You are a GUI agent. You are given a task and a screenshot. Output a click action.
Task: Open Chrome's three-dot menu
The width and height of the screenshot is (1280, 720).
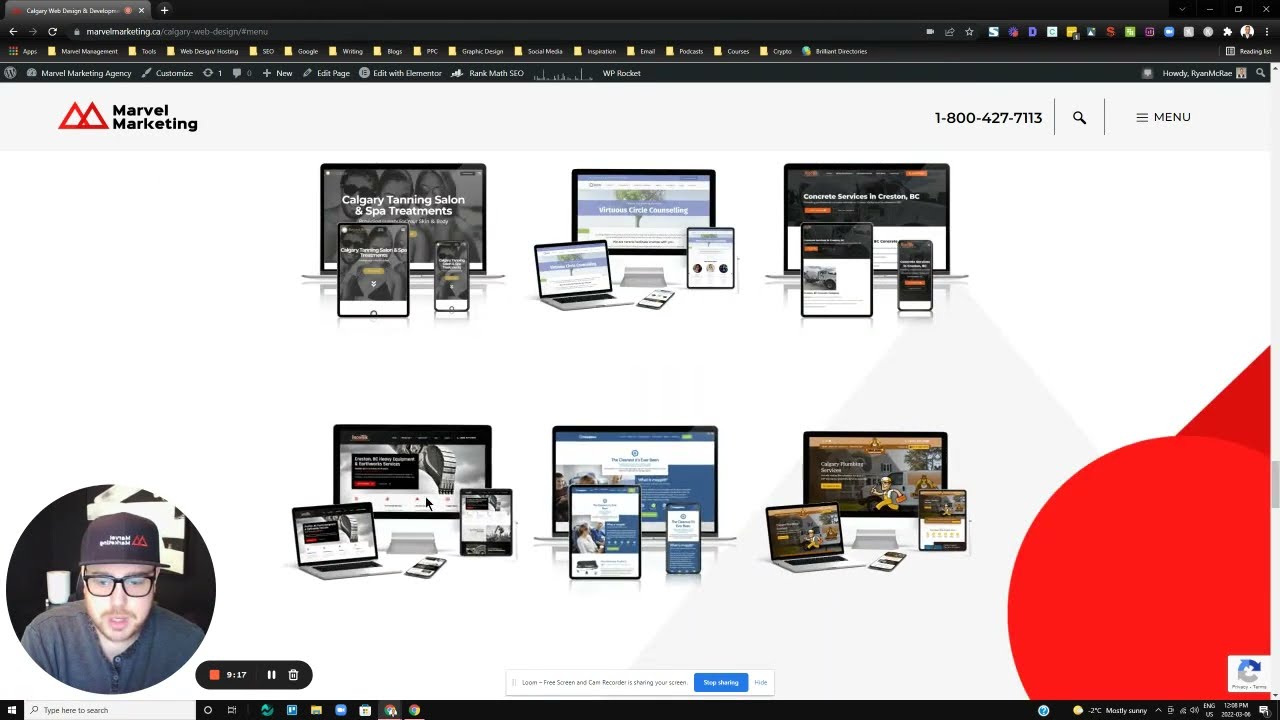(x=1267, y=31)
